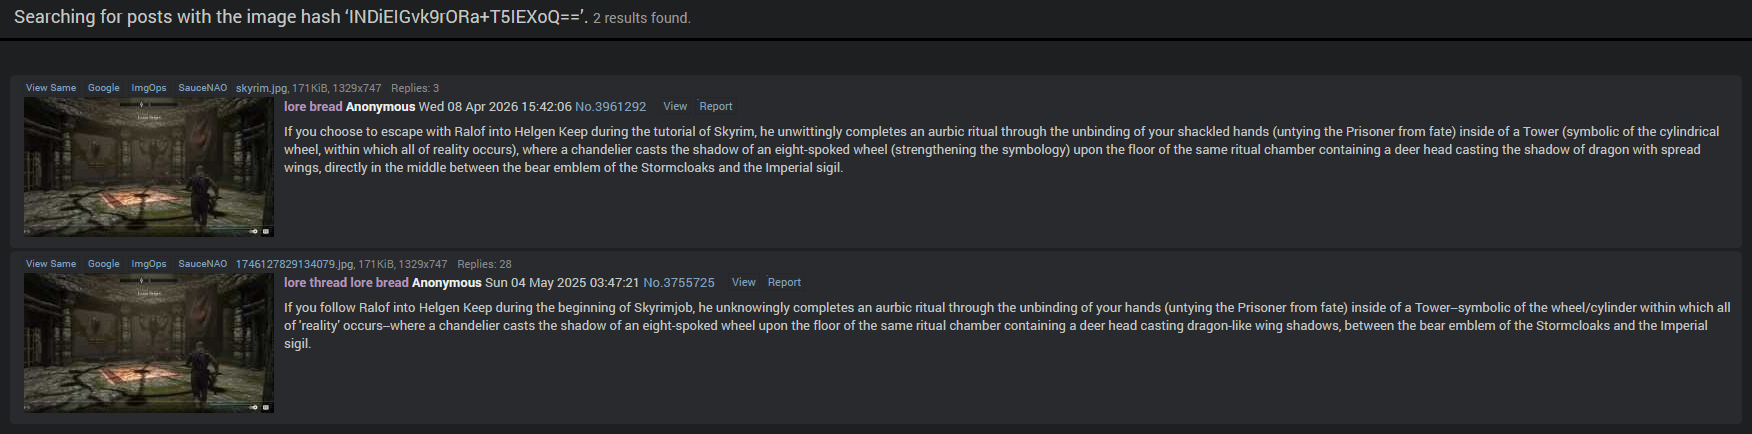Open SauceNAO for the second post image
Viewport: 1752px width, 434px height.
click(202, 264)
